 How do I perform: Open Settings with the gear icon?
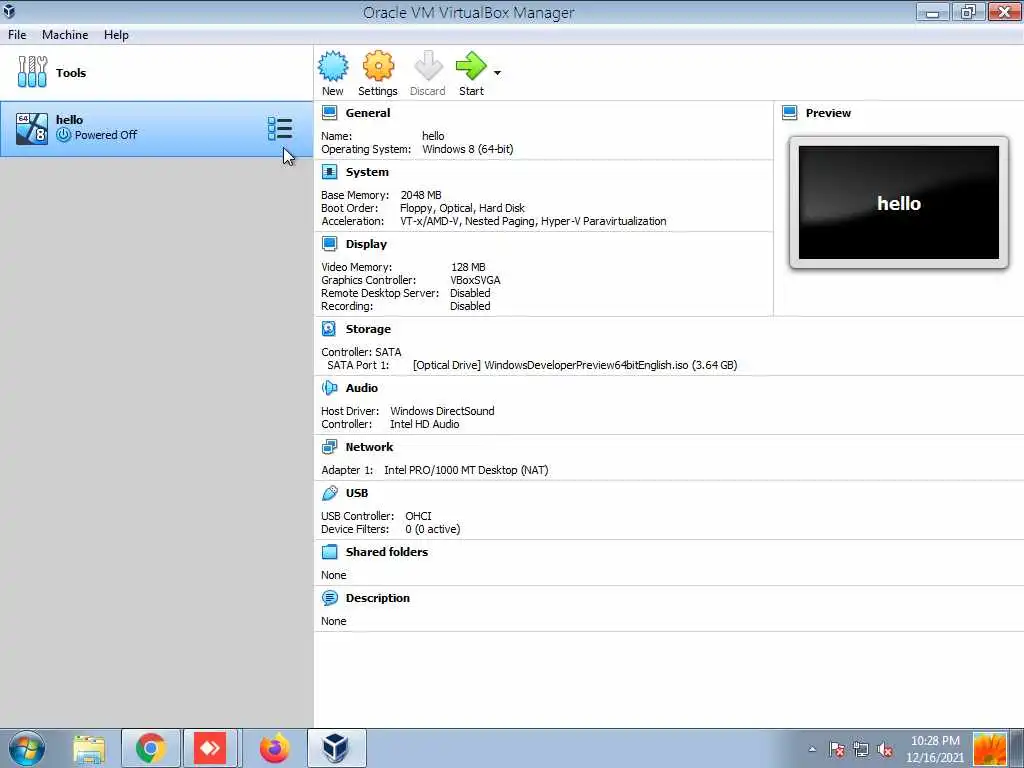click(378, 67)
